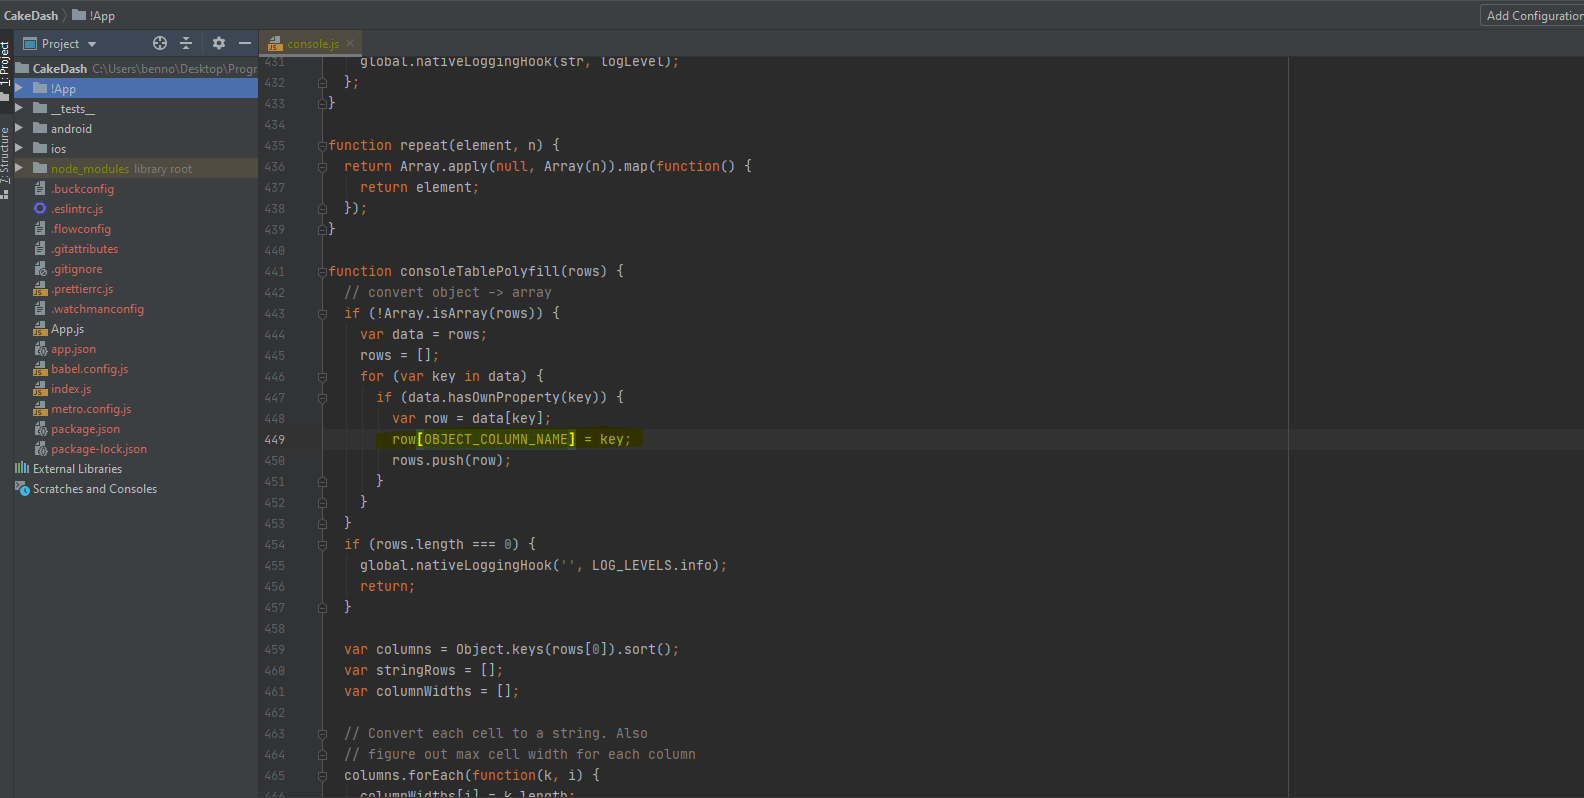Screen dimensions: 1584x798
Task: Click the .gitattributes file icon
Action: 40,248
